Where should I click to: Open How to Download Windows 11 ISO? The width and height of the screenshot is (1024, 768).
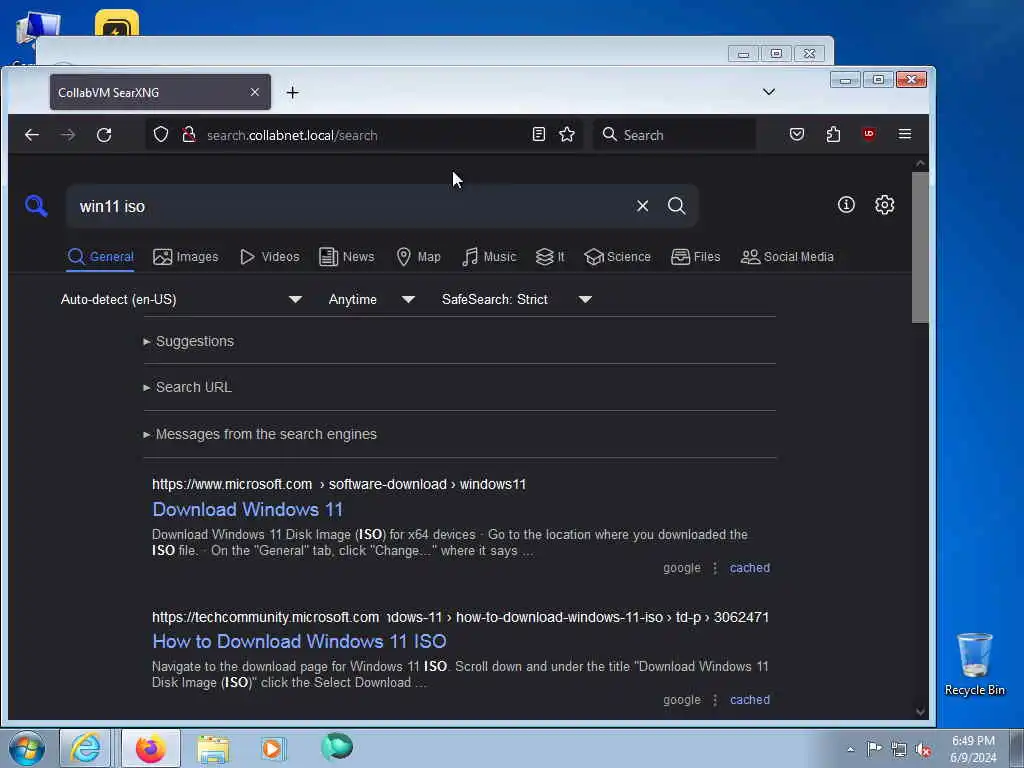click(x=299, y=641)
